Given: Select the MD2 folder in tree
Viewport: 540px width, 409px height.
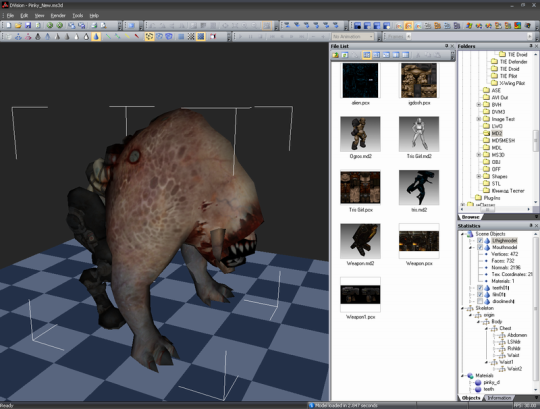Looking at the screenshot, I should pyautogui.click(x=497, y=133).
